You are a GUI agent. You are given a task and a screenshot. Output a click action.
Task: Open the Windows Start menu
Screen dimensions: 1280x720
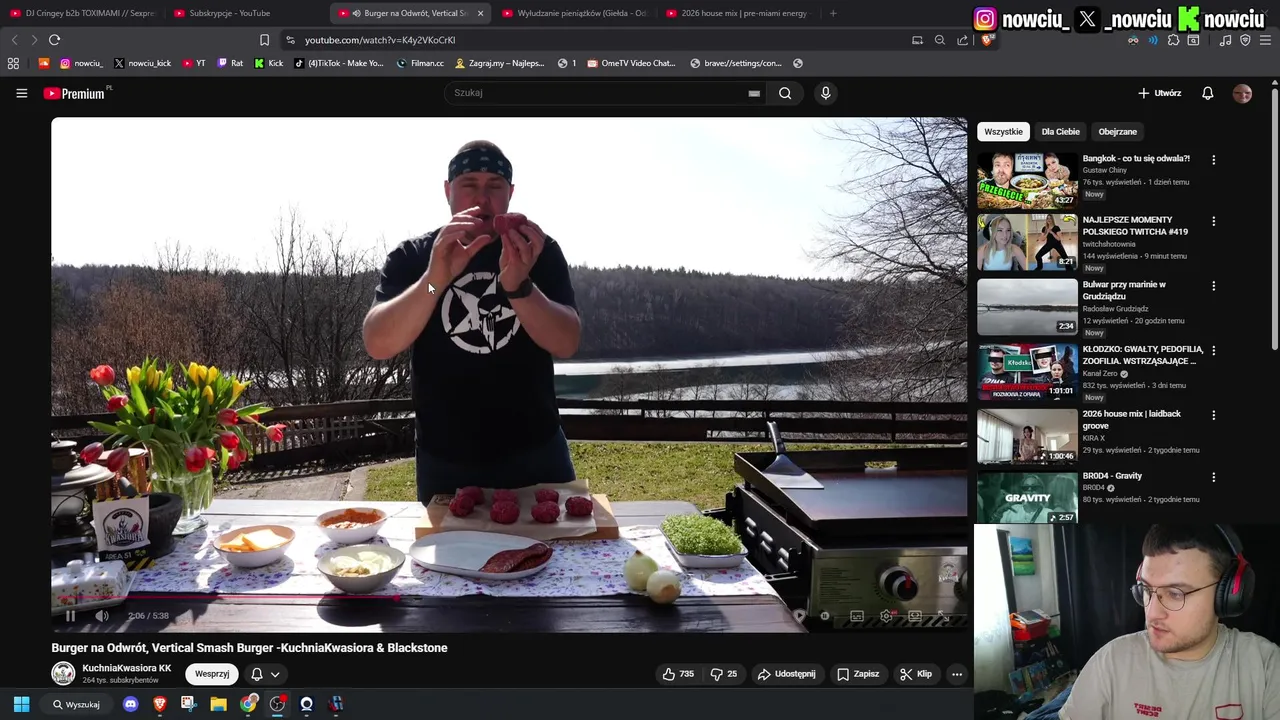(21, 704)
